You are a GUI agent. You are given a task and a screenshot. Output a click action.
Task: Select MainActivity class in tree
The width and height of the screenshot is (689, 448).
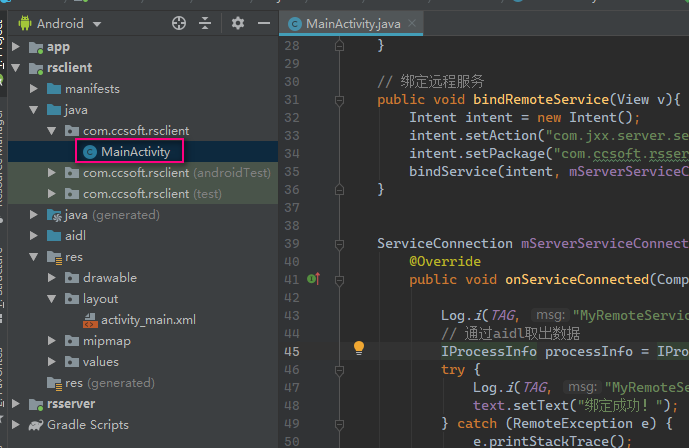135,152
